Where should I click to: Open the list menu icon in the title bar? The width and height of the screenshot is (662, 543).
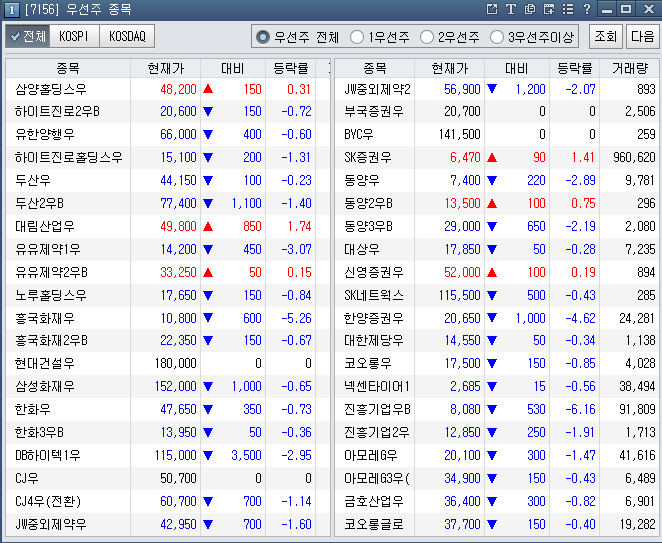(568, 9)
